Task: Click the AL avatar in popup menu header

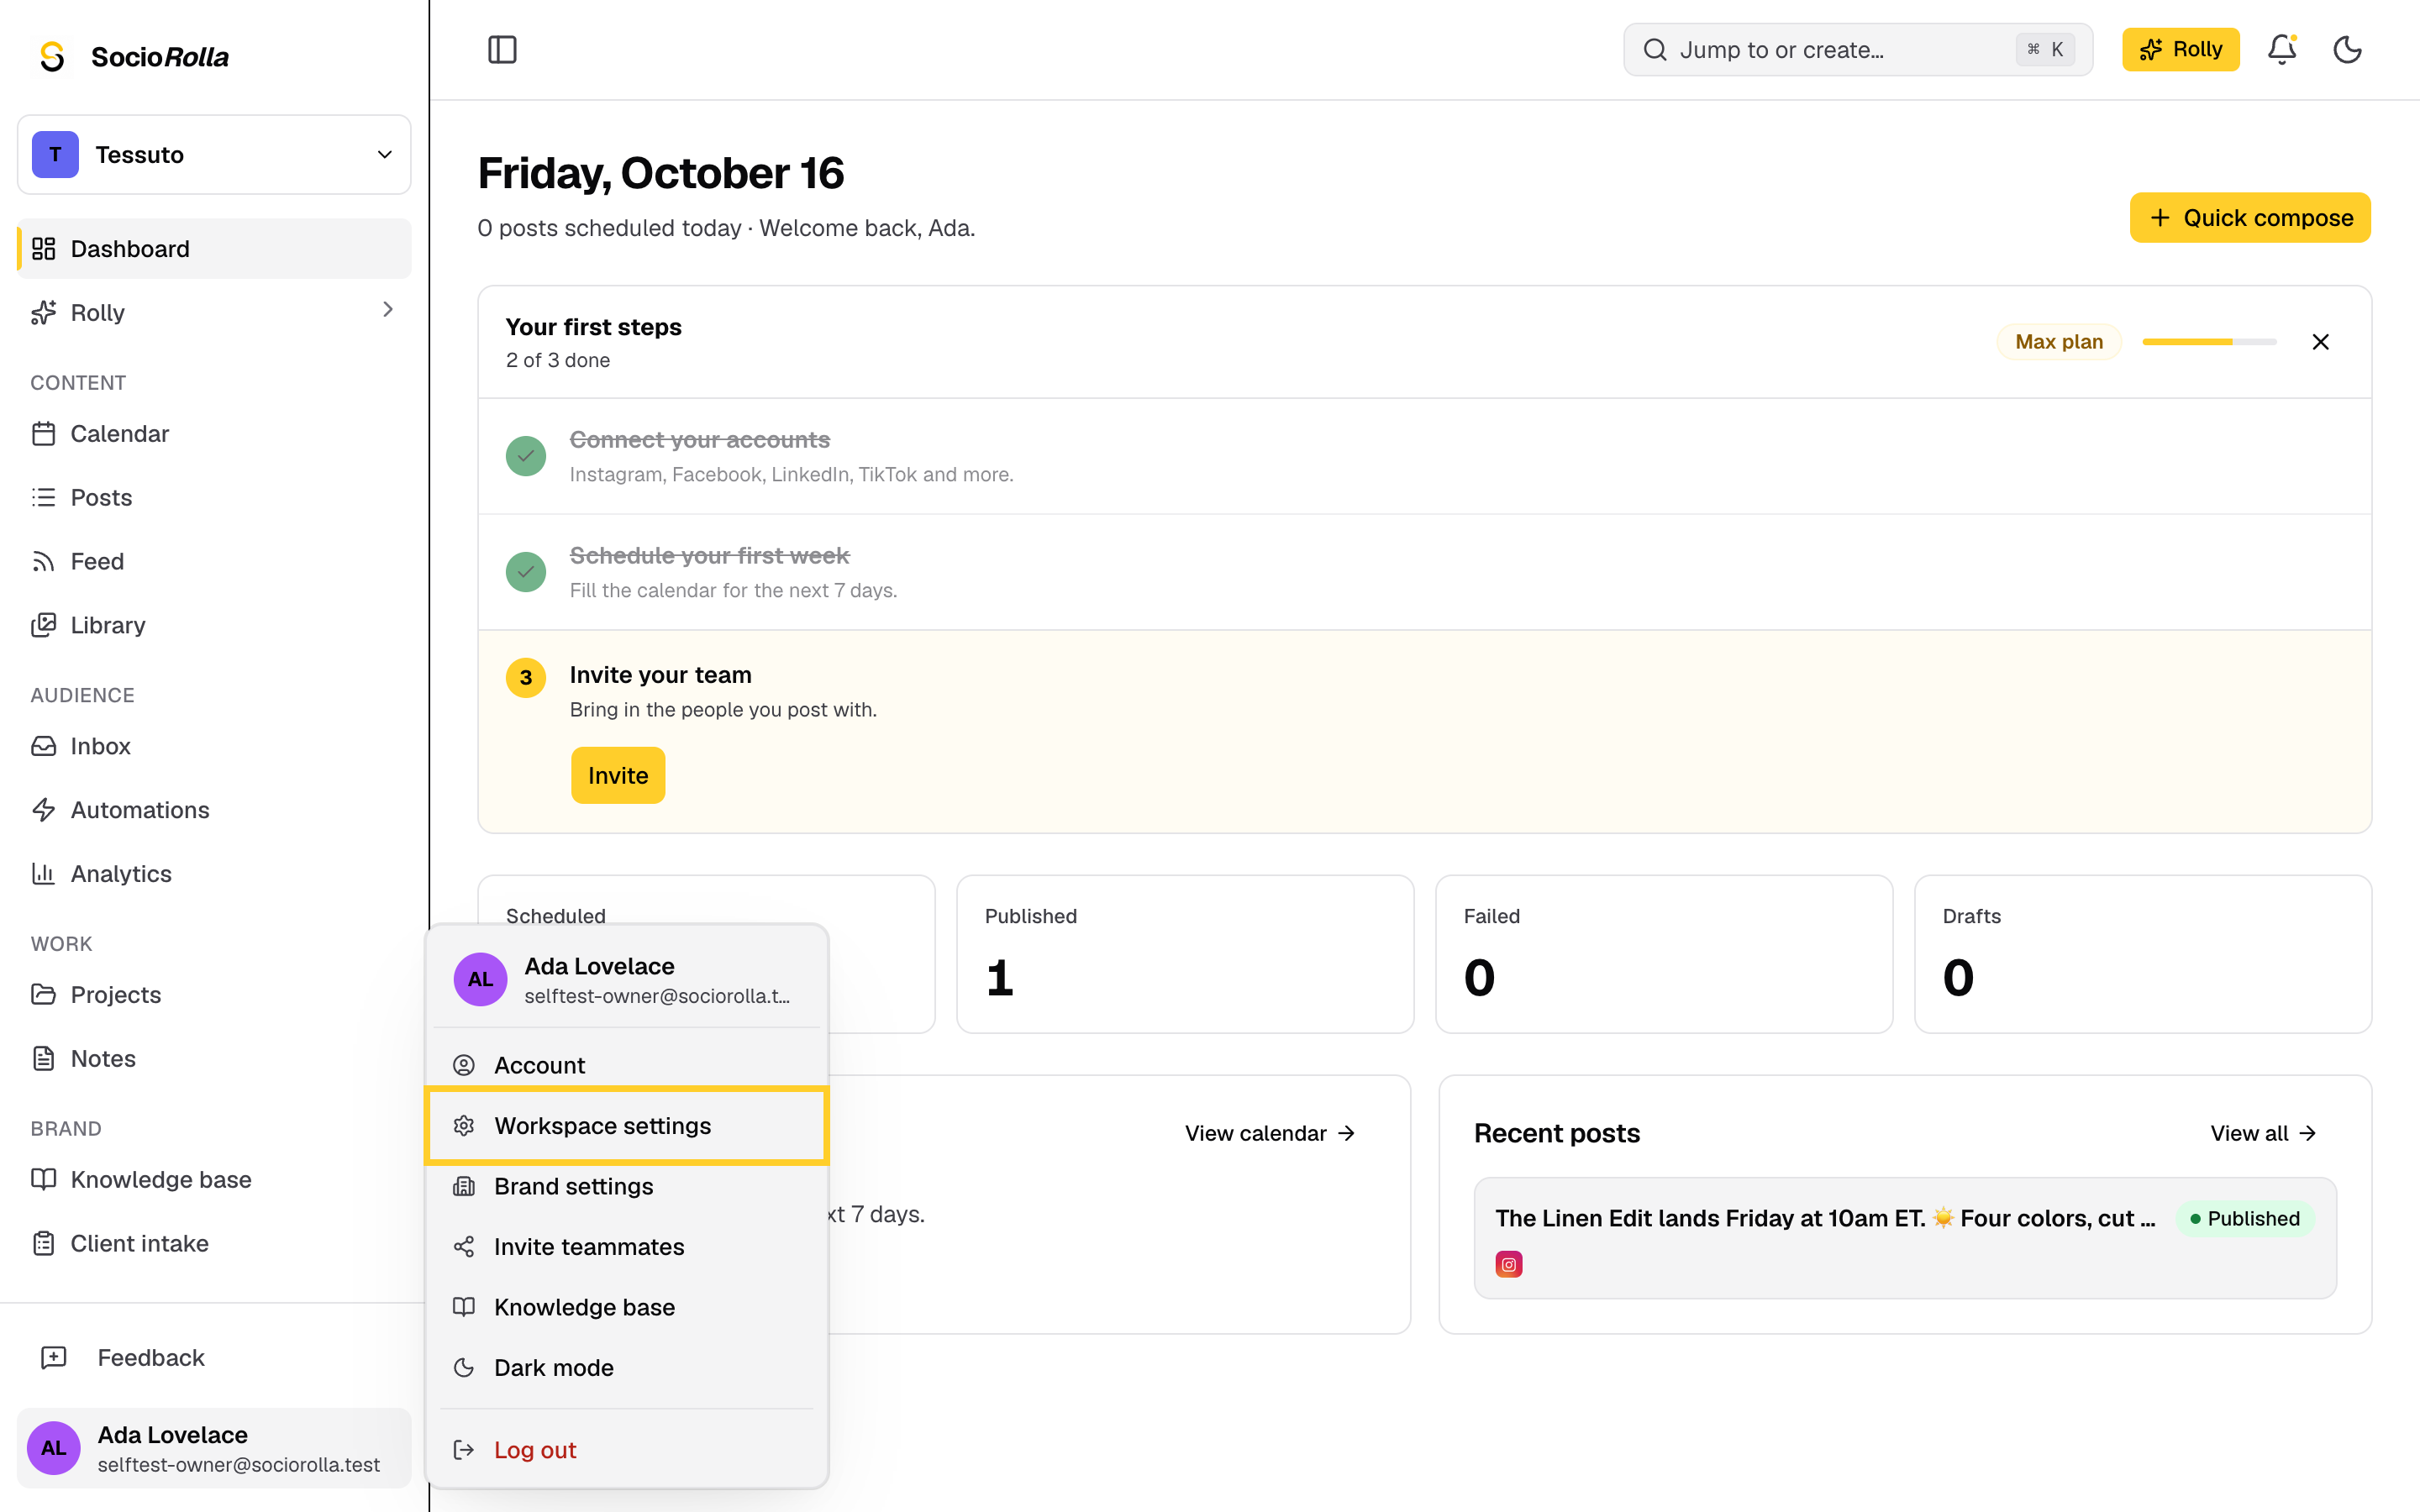Action: tap(480, 979)
